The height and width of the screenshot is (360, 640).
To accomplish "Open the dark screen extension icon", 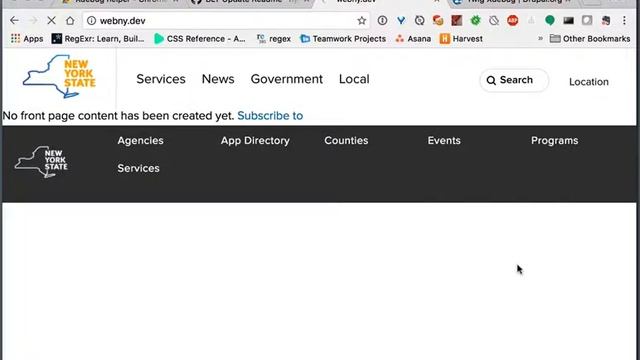I will pos(569,20).
